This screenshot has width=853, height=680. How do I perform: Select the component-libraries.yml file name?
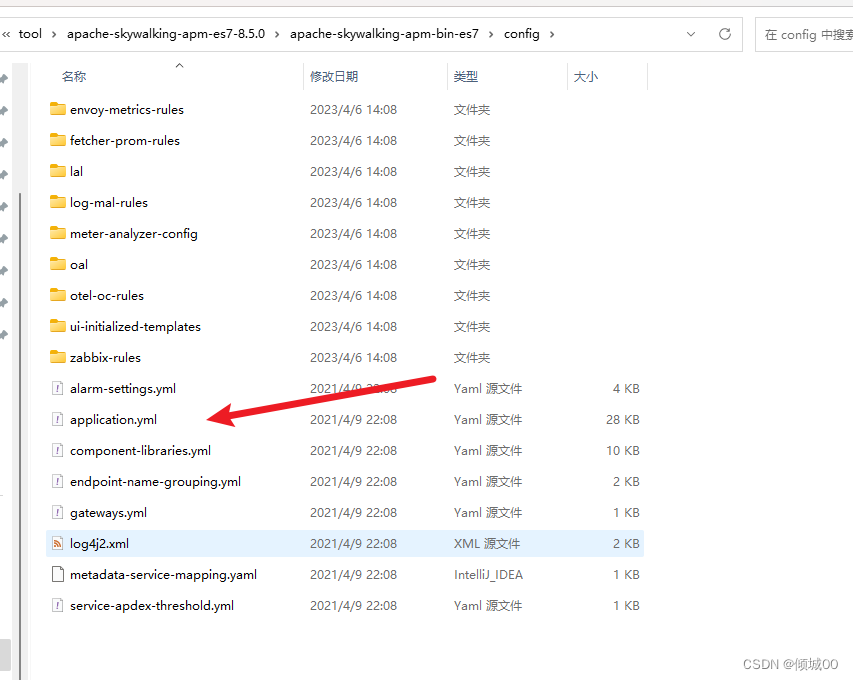[x=140, y=450]
